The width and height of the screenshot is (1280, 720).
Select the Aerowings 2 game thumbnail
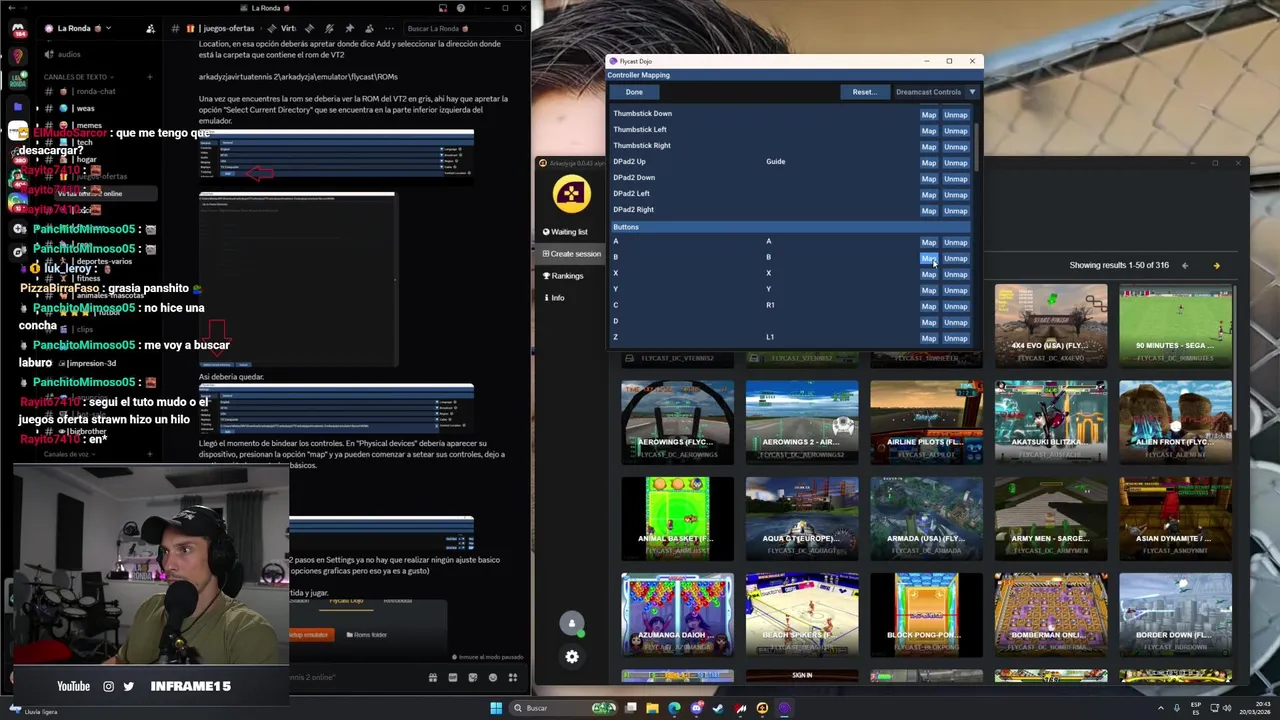tap(802, 421)
